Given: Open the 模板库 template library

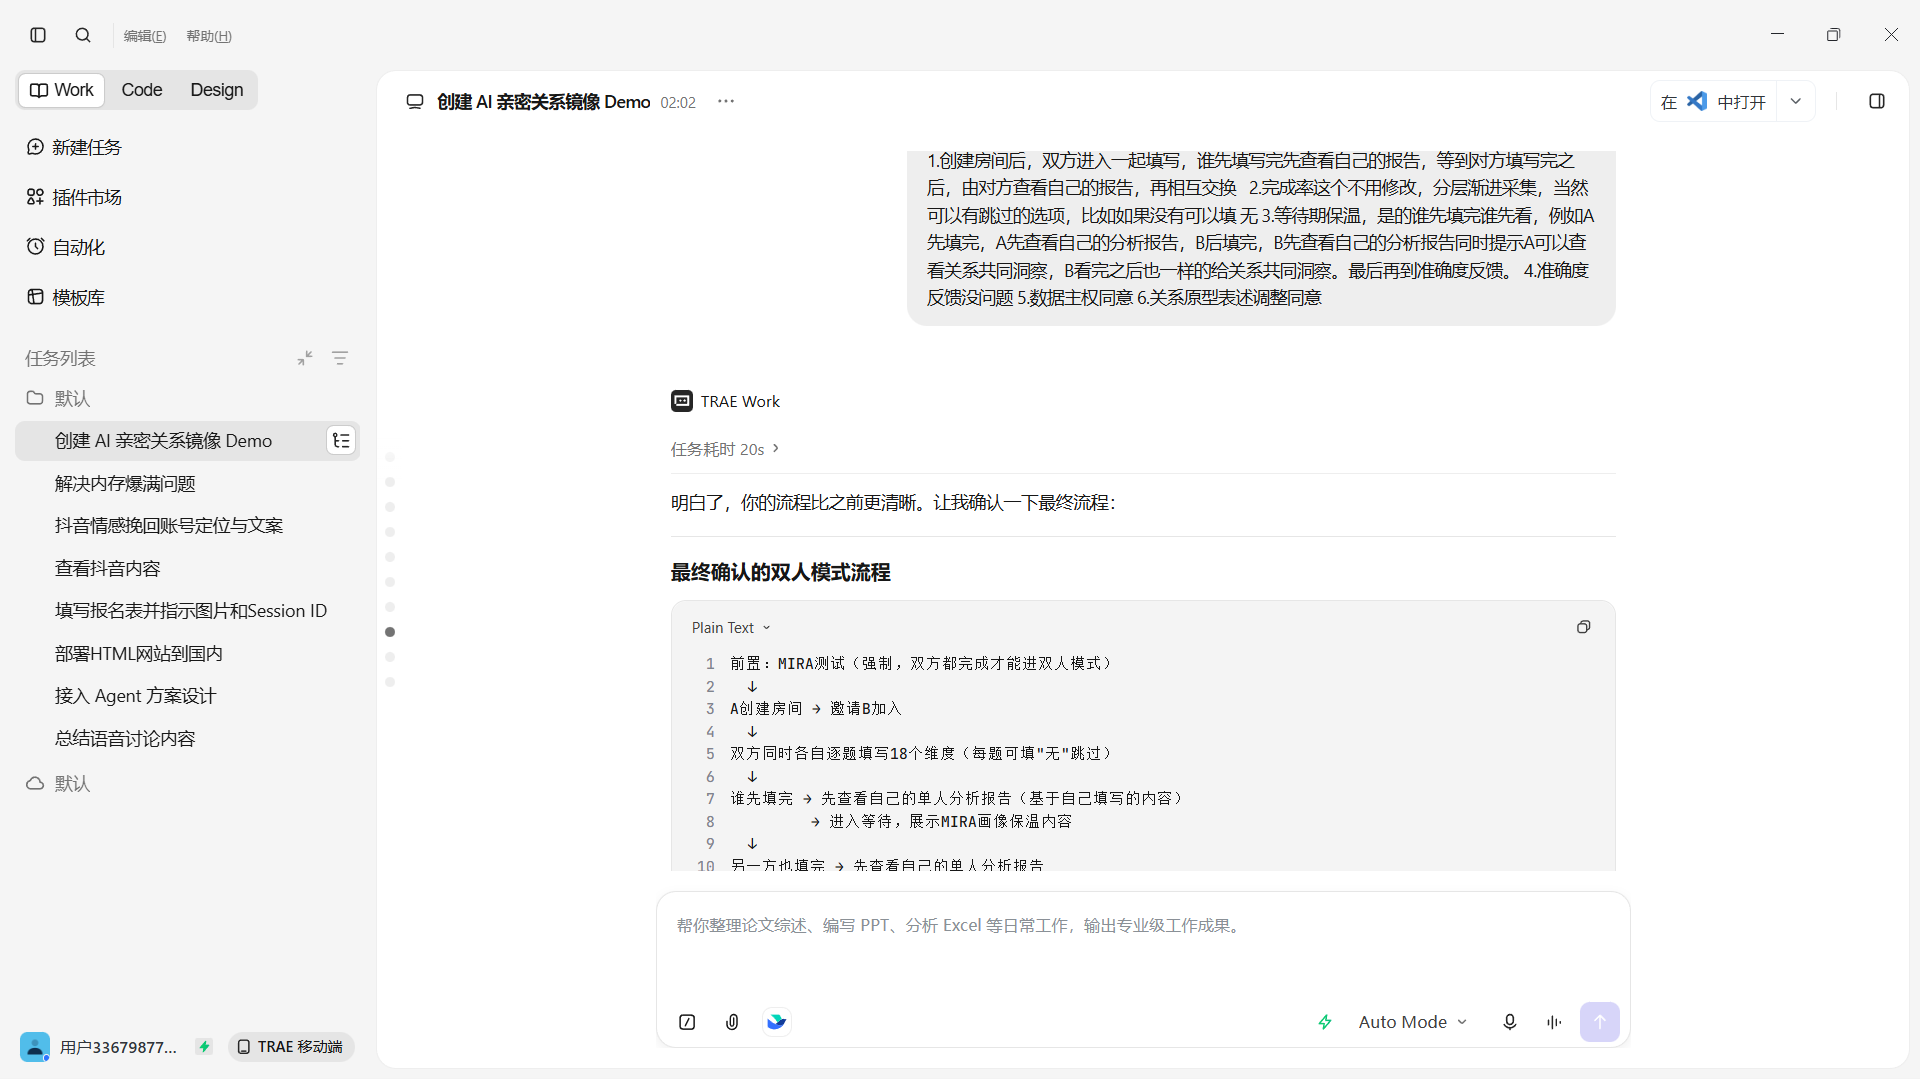Looking at the screenshot, I should (66, 297).
